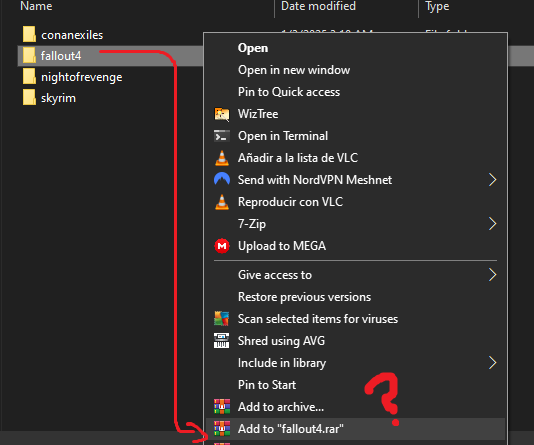The height and width of the screenshot is (445, 534).
Task: Click the AVG scan icon
Action: [x=222, y=319]
